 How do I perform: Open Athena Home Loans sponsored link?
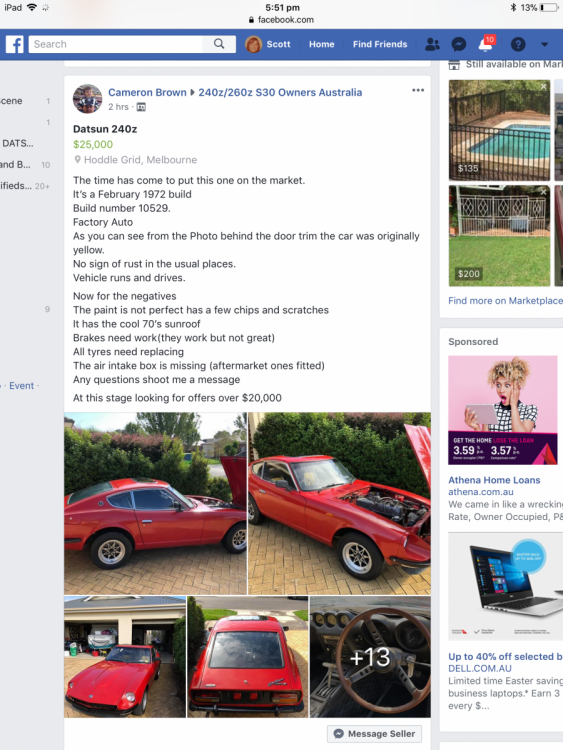(494, 480)
